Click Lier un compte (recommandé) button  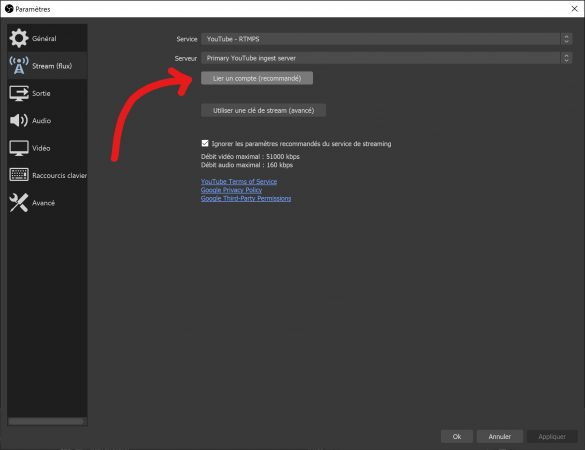pos(257,78)
